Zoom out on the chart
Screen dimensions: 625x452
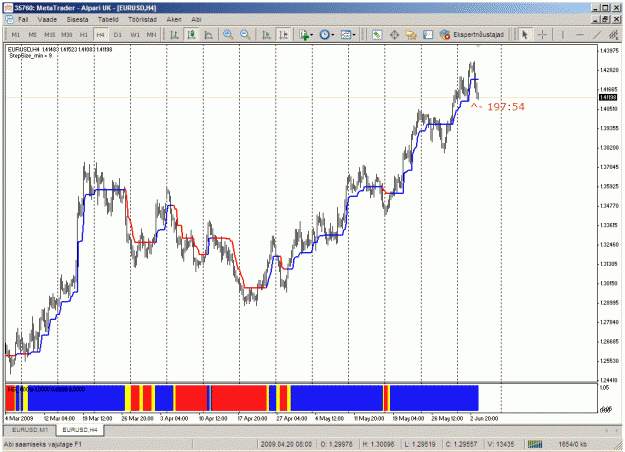tap(245, 35)
